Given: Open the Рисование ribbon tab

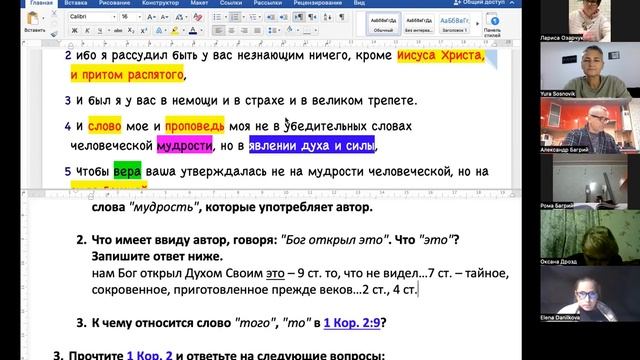Looking at the screenshot, I should [x=115, y=3].
